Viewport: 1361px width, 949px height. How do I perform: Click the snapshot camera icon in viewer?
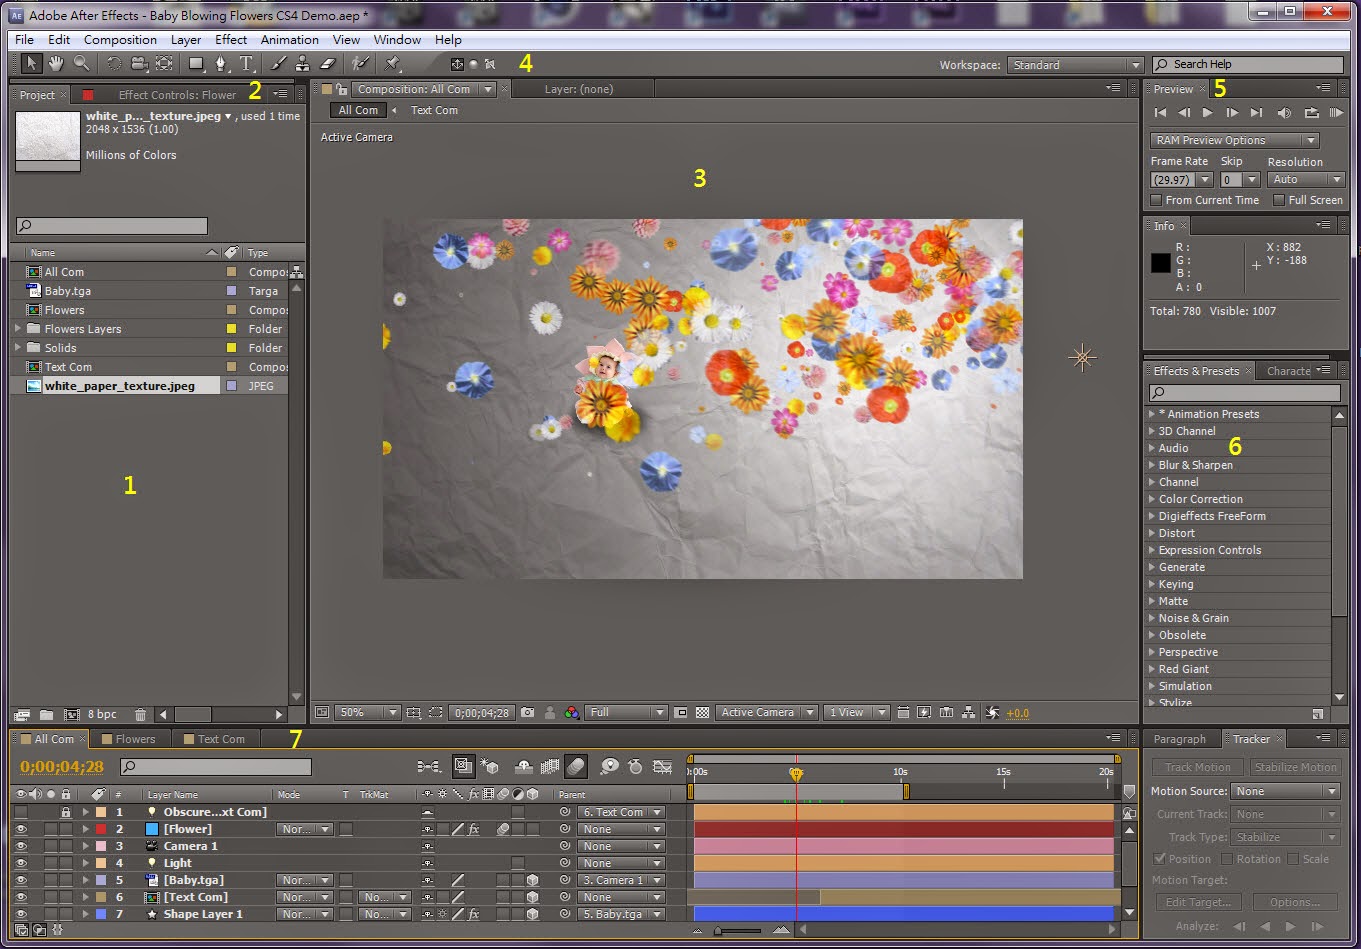527,712
